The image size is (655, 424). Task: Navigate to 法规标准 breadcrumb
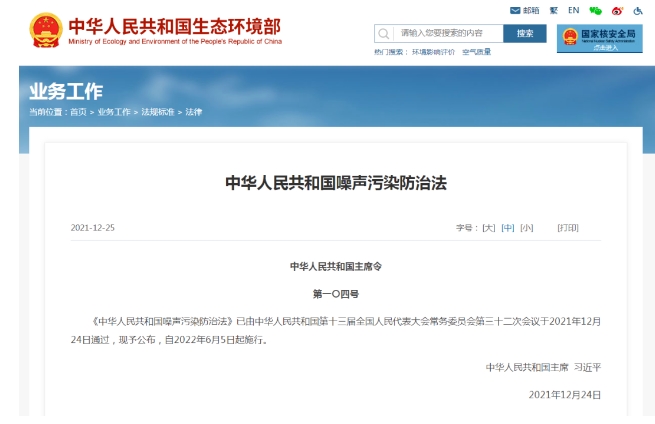pyautogui.click(x=157, y=112)
